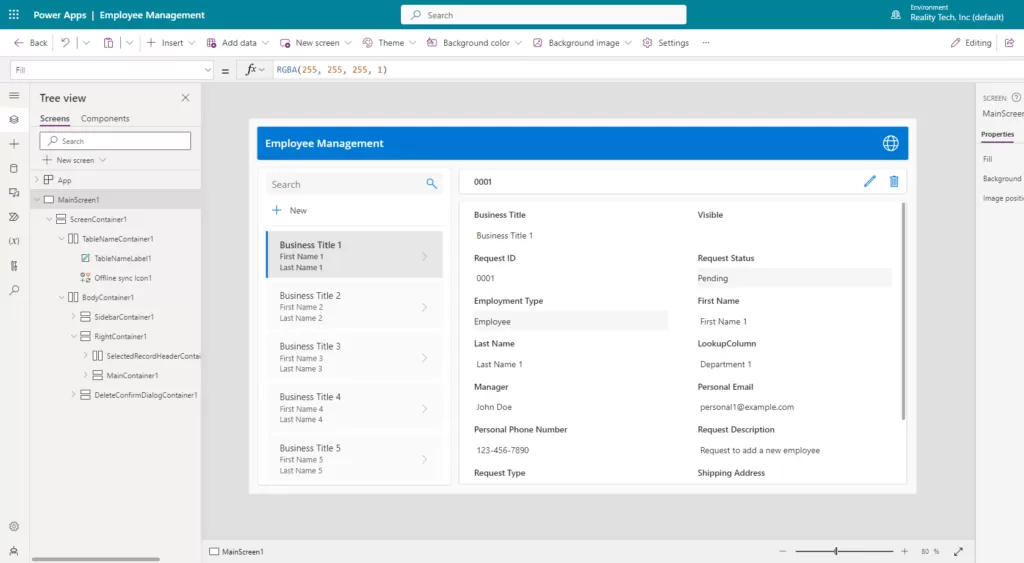Switch to the Components tab
The image size is (1024, 563).
(105, 119)
